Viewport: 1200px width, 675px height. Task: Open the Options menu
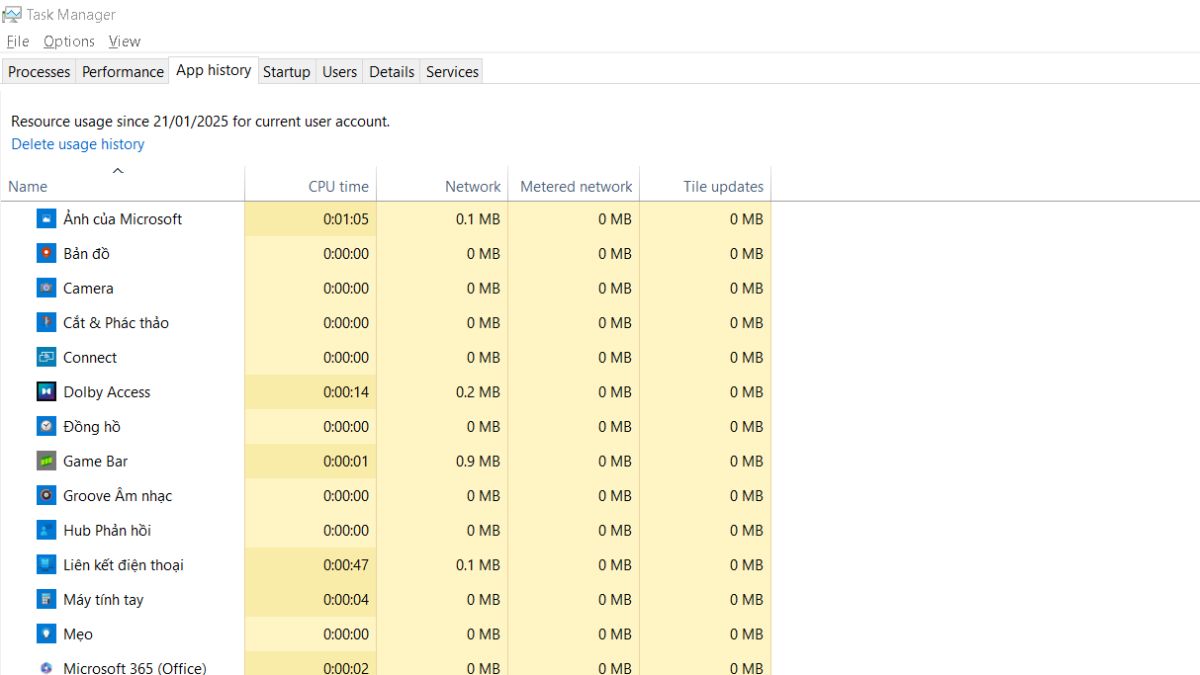click(68, 41)
